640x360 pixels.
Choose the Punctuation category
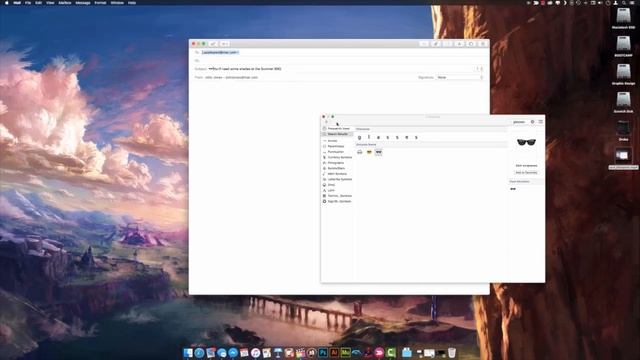[337, 152]
